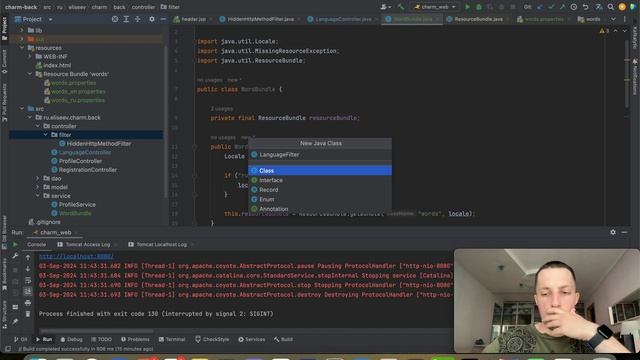This screenshot has height=360, width=640.
Task: Show hidden editor tabs chevron
Action: coord(613,19)
